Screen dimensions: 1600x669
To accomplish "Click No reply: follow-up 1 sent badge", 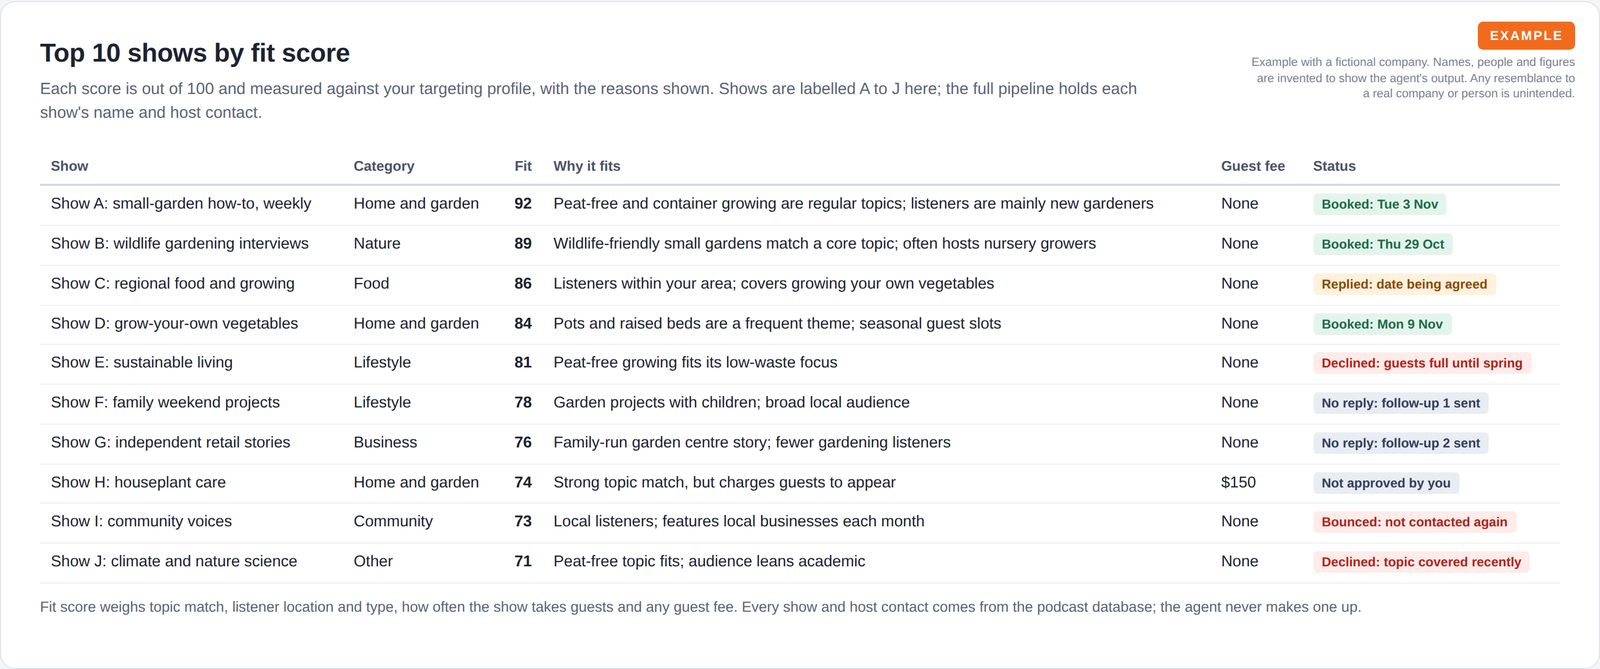I will [x=1400, y=403].
